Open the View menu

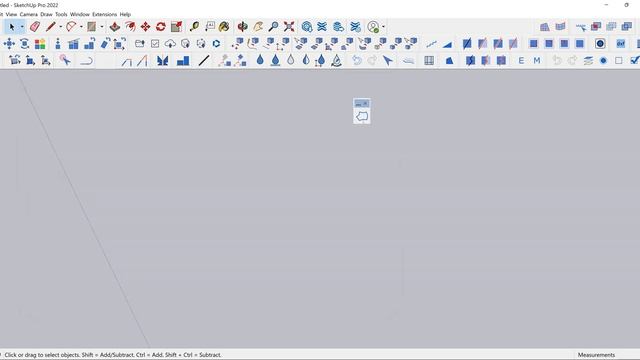11,14
